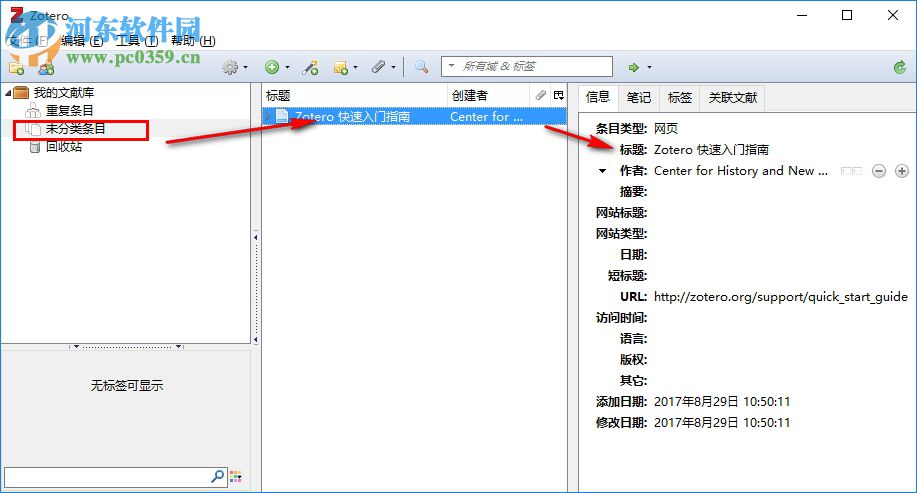917x493 pixels.
Task: Expand the Zotero 快速入门指南 item row
Action: (268, 117)
